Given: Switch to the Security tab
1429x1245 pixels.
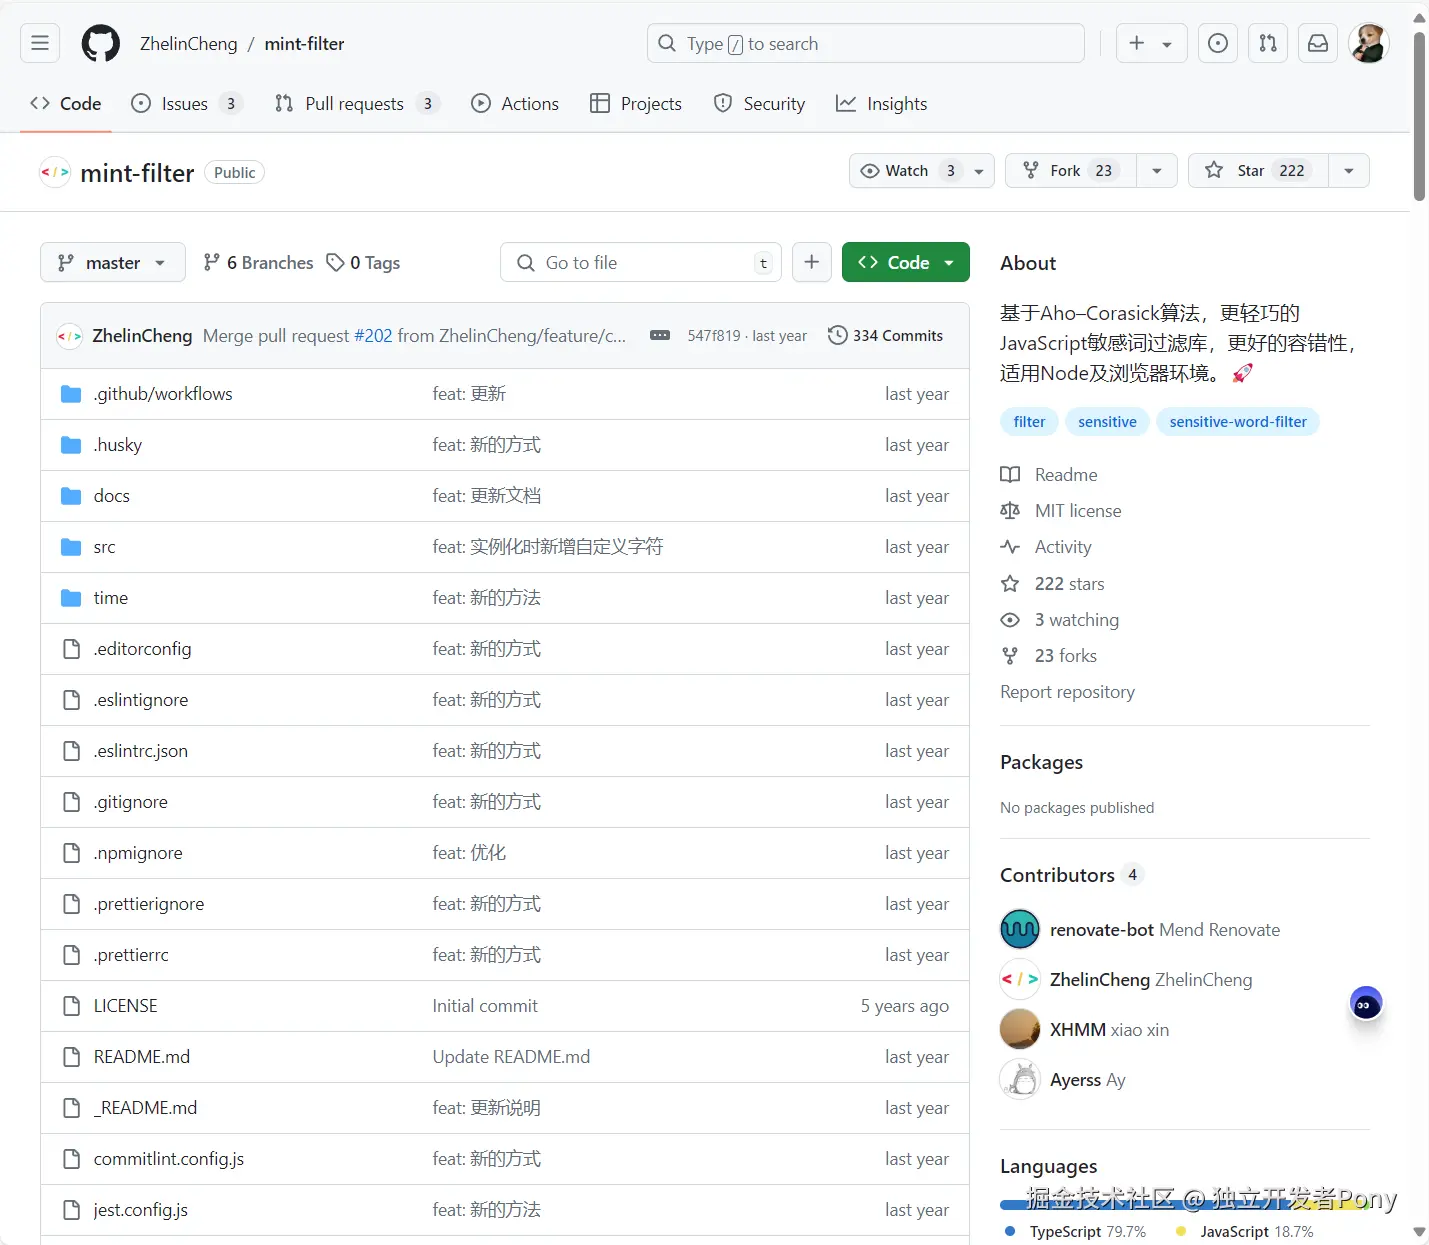Looking at the screenshot, I should point(759,103).
